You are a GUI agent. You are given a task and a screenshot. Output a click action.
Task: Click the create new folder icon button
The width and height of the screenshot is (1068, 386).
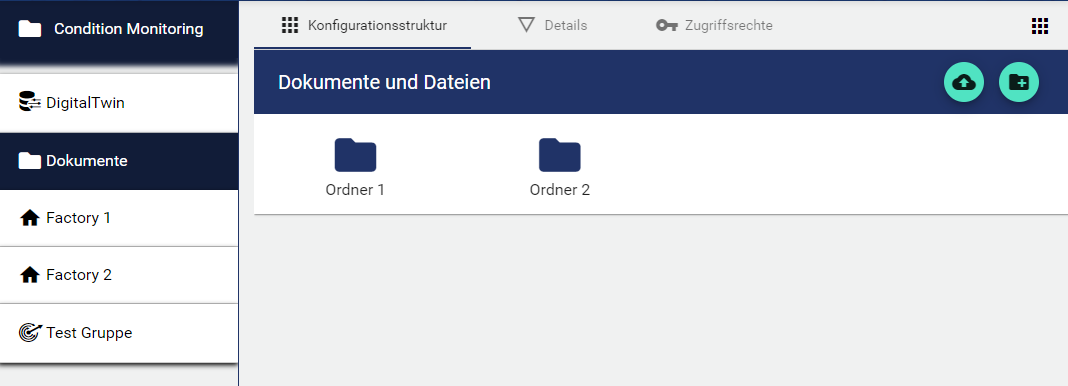[1018, 82]
